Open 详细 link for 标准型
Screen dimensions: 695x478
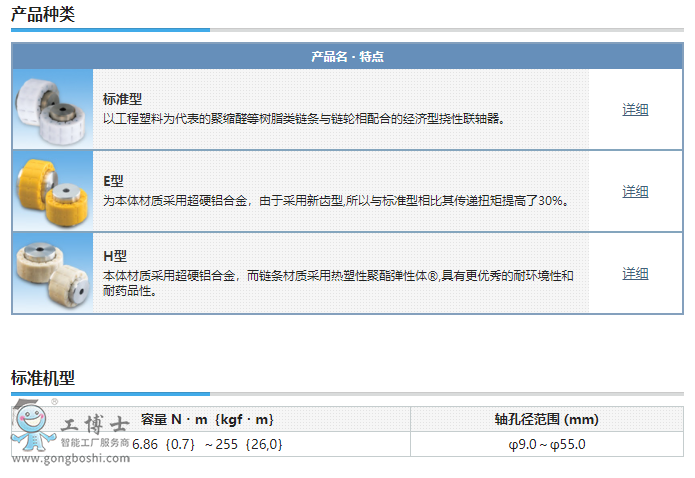point(635,109)
